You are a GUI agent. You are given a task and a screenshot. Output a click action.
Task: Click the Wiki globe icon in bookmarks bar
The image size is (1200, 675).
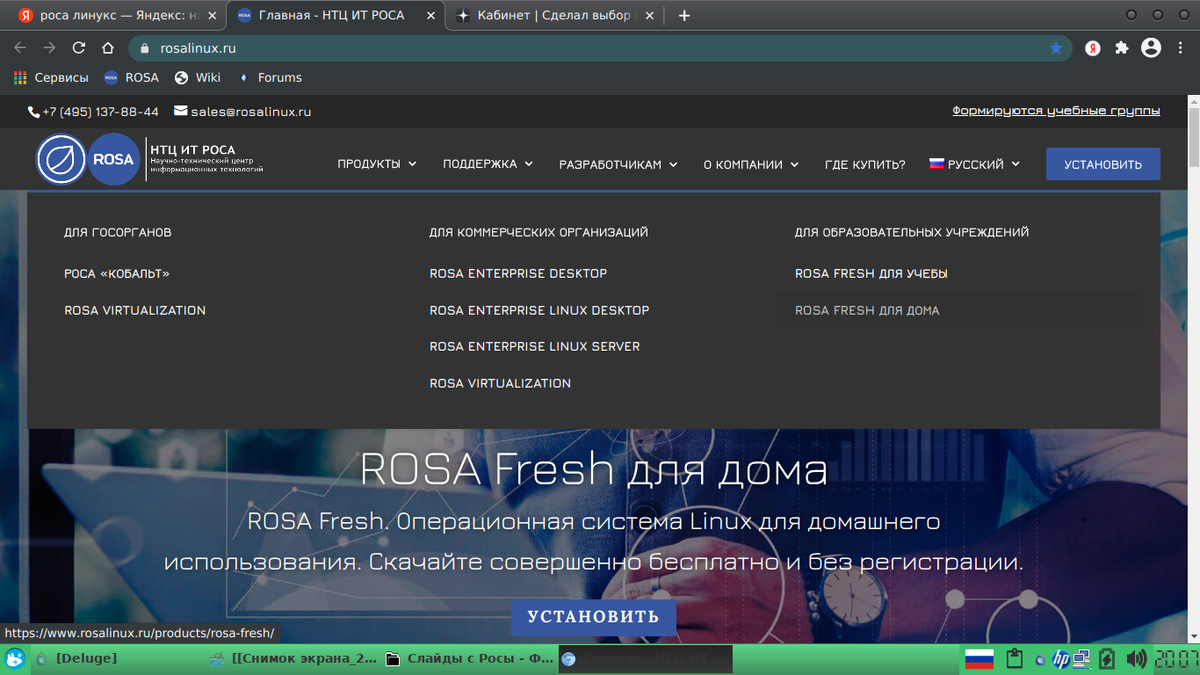[x=181, y=77]
